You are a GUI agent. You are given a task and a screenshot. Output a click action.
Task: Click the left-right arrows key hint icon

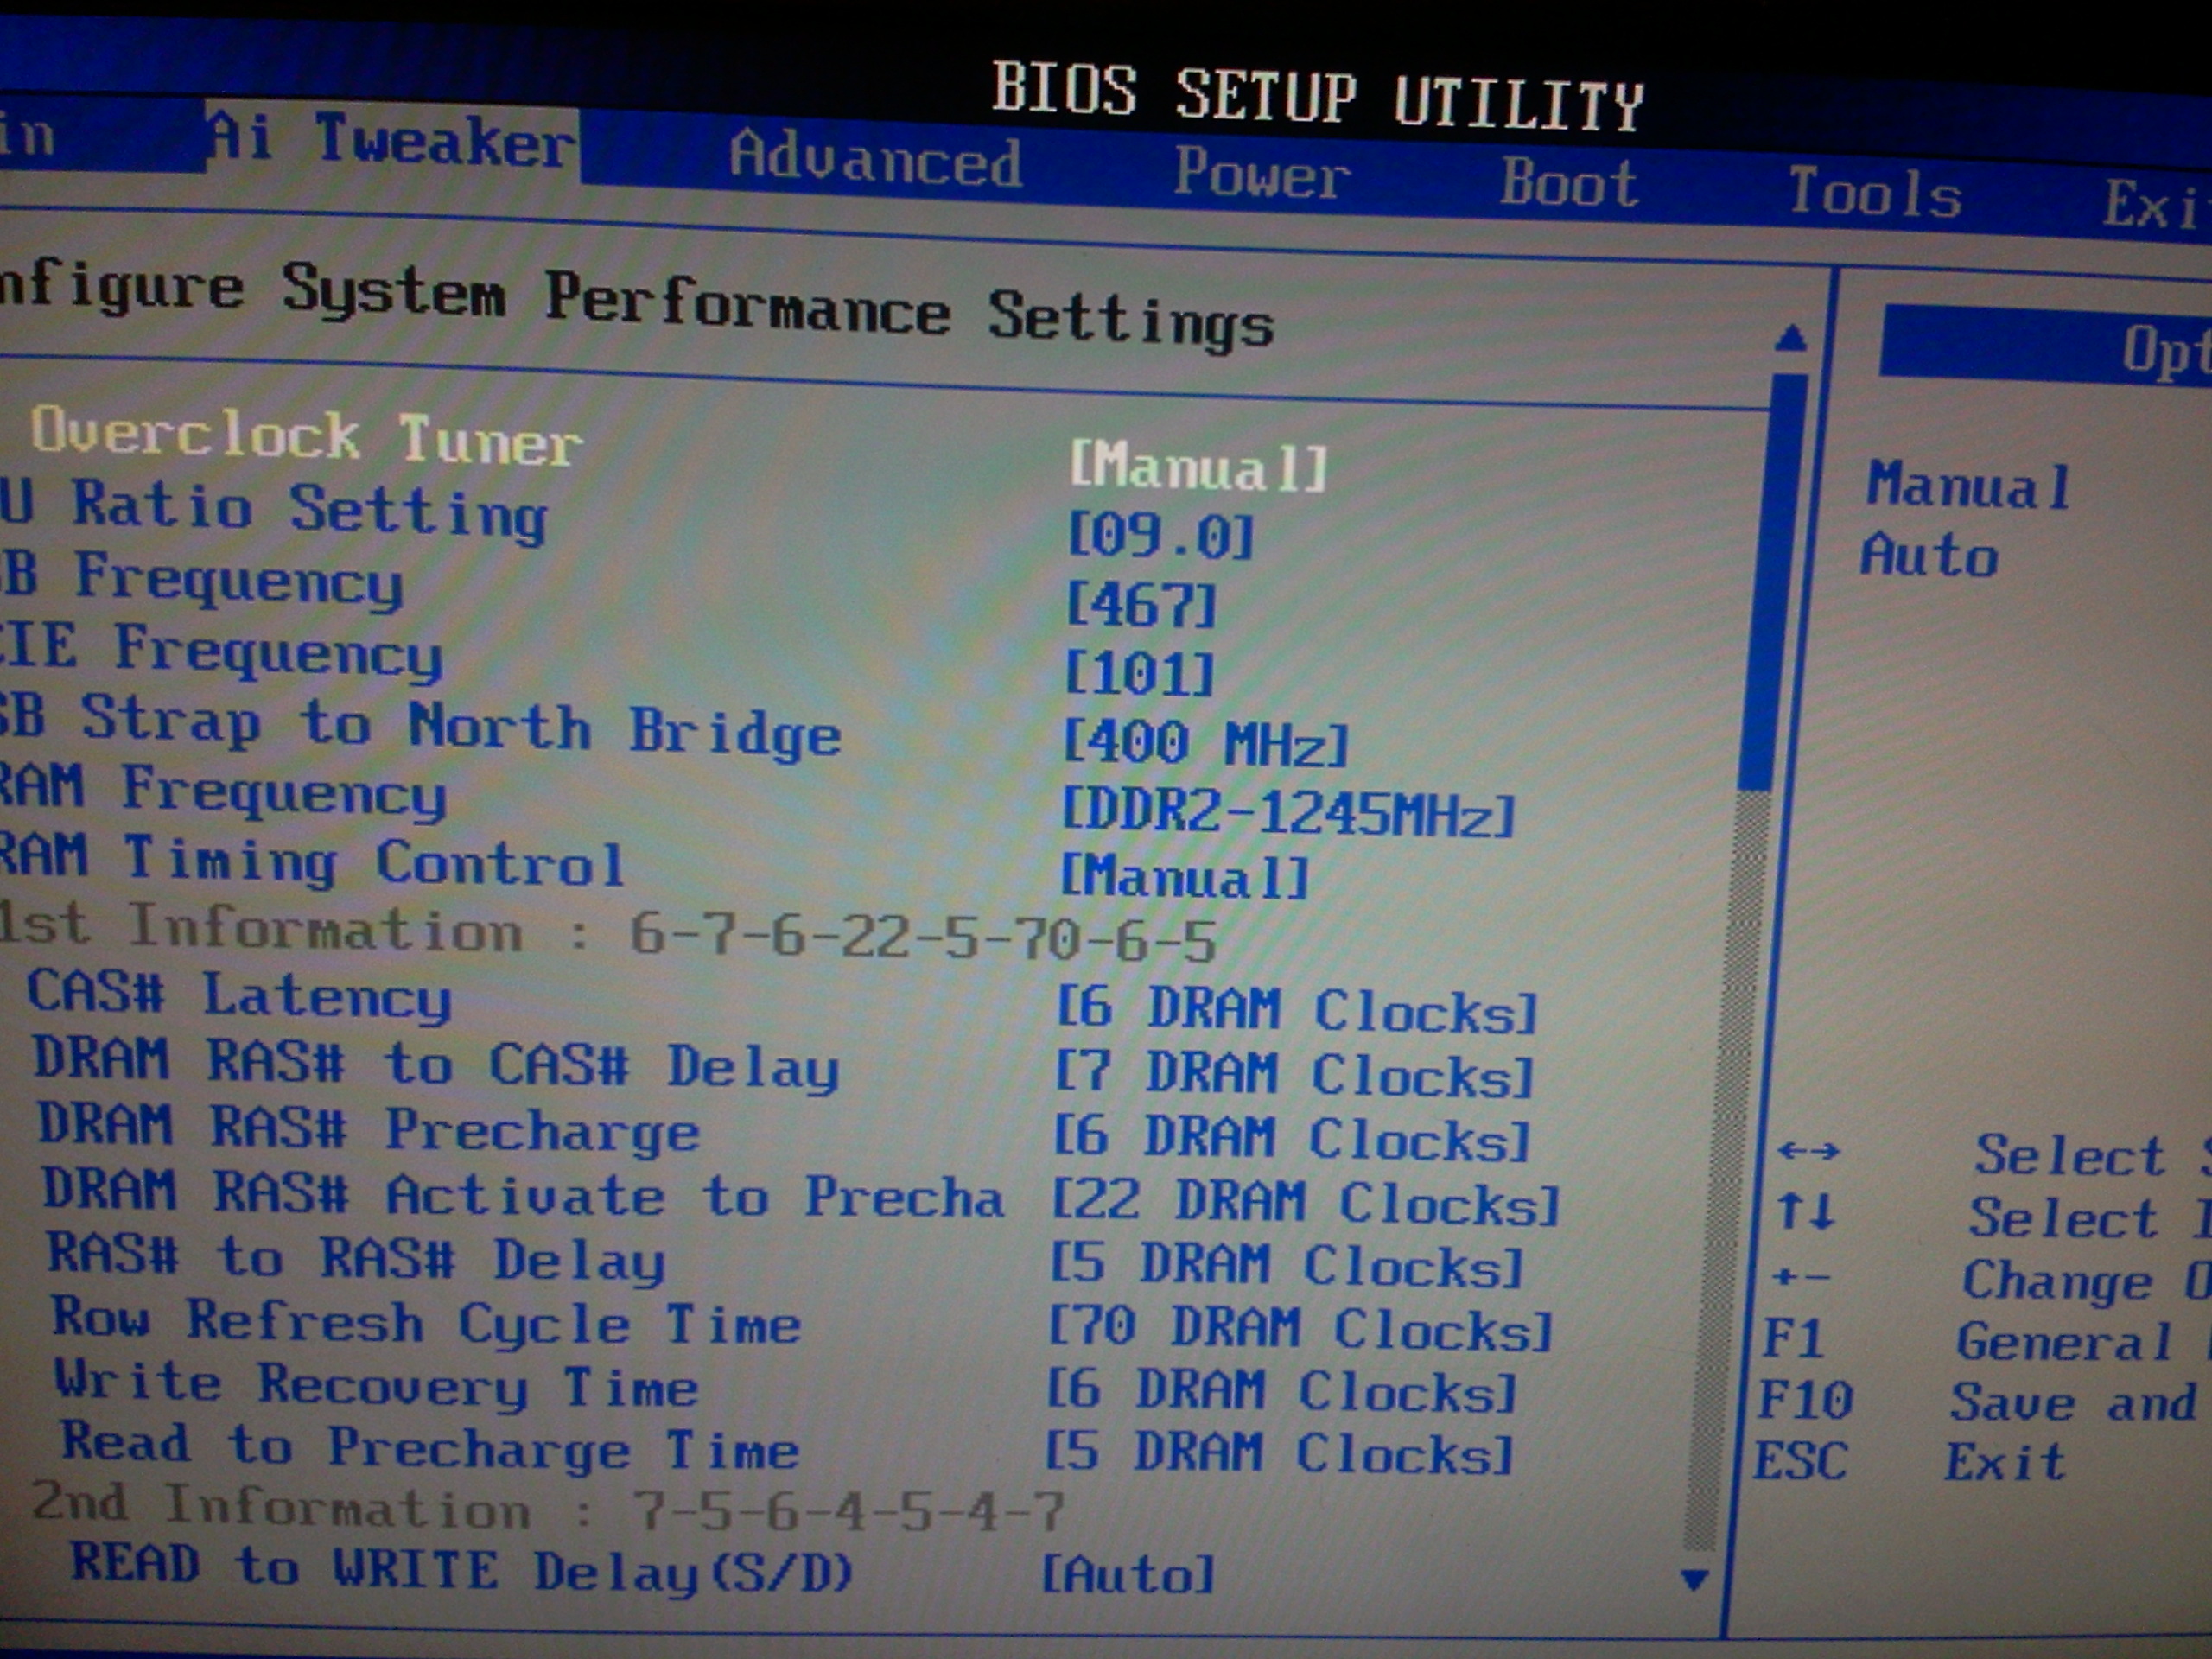tap(1808, 1151)
